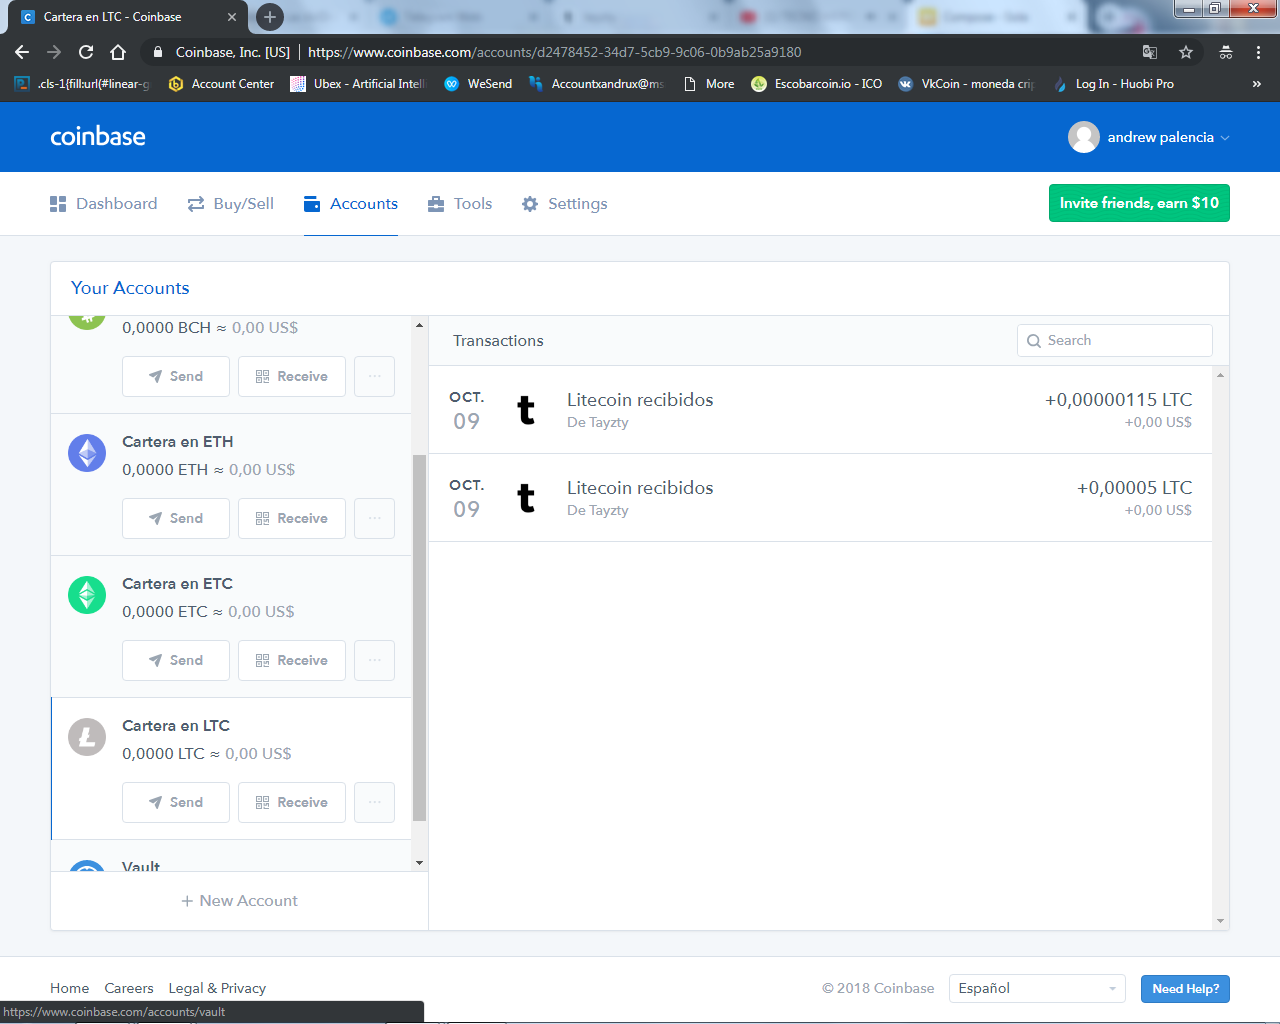
Task: Click Send for the ETH wallet
Action: click(176, 518)
